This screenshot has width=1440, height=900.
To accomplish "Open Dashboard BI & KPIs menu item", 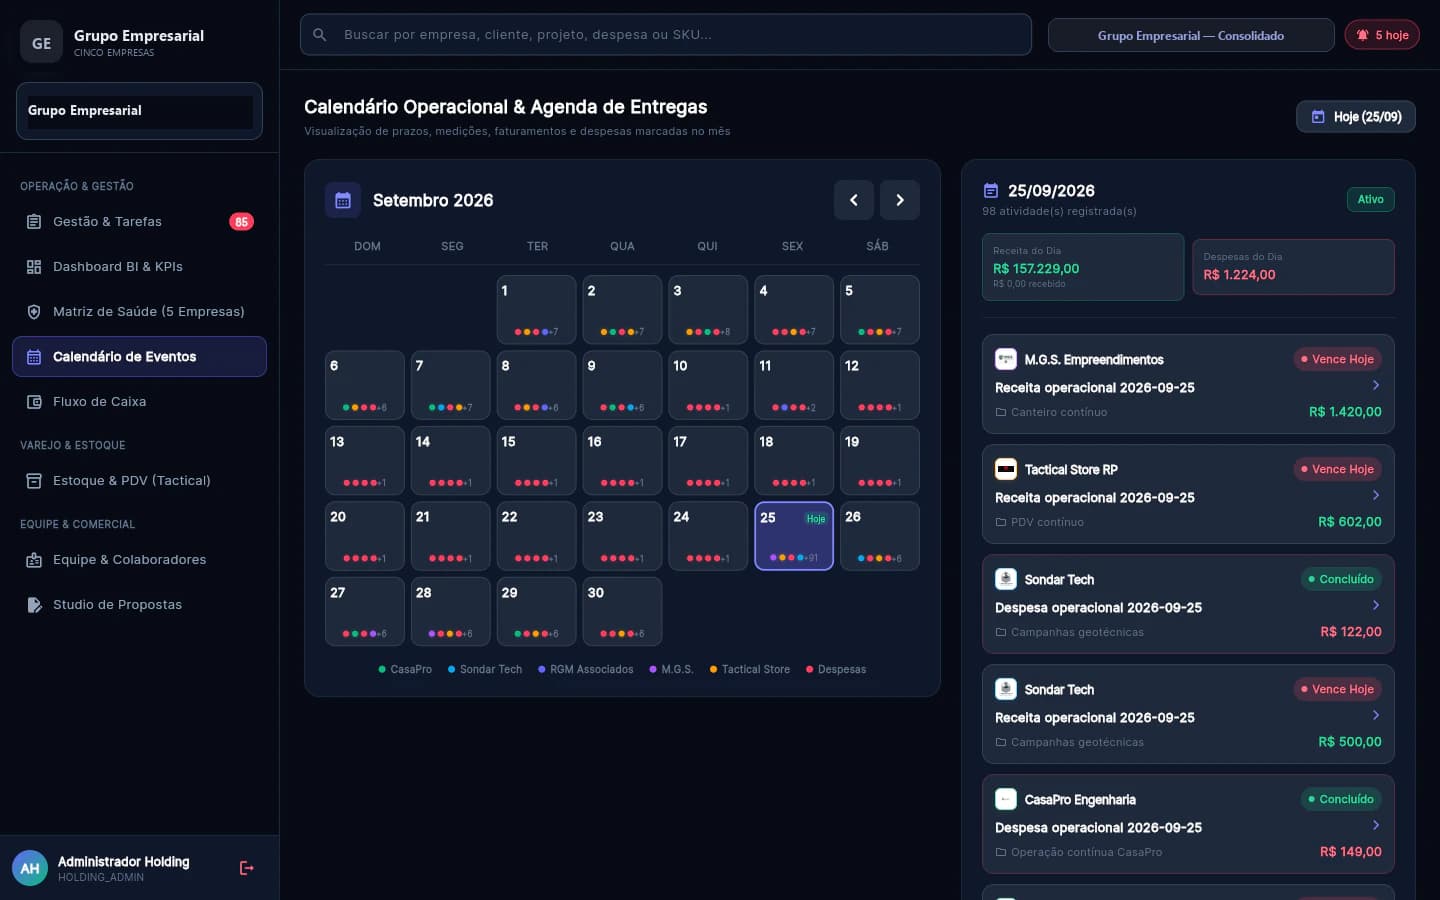I will (x=139, y=267).
